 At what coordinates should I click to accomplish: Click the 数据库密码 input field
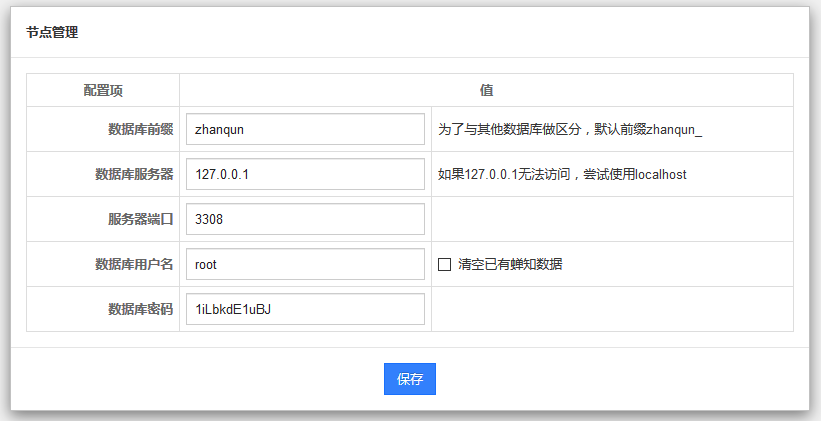tap(305, 309)
